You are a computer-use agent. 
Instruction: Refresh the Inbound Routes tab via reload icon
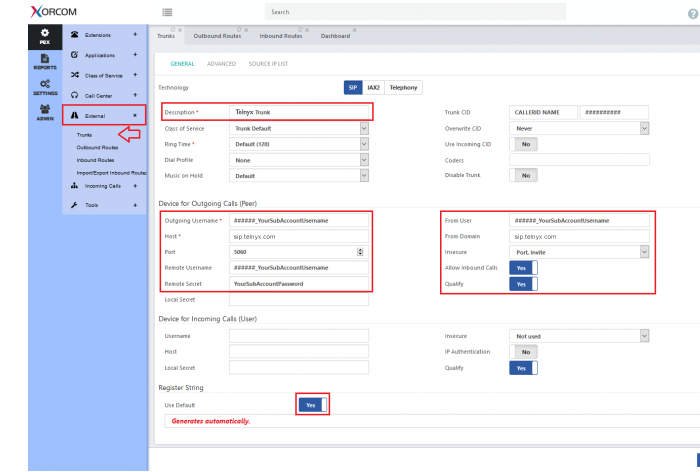point(300,29)
